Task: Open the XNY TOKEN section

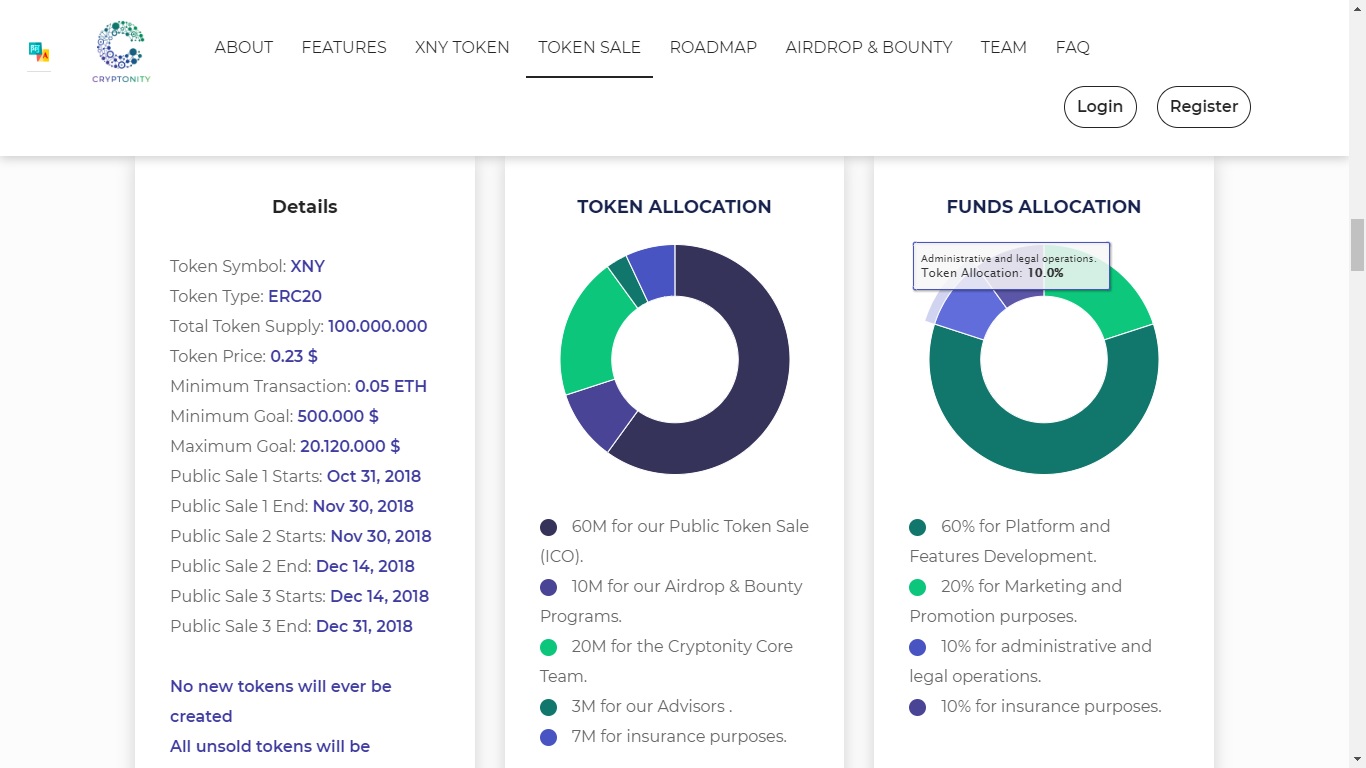Action: tap(462, 47)
